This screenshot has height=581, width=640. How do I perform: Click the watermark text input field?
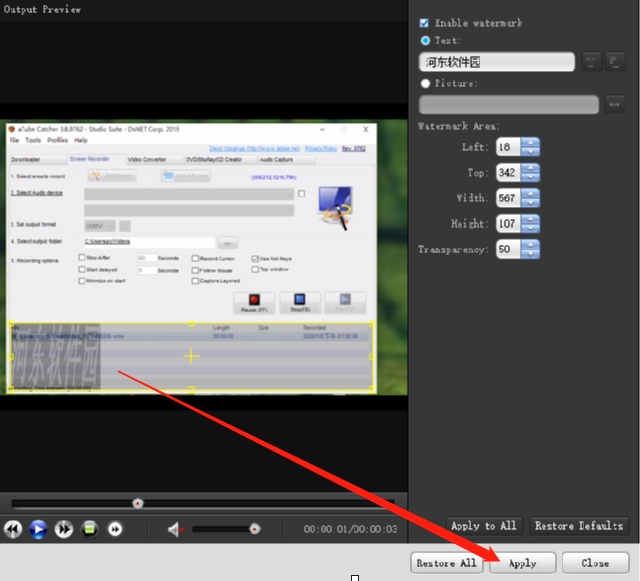pyautogui.click(x=496, y=62)
